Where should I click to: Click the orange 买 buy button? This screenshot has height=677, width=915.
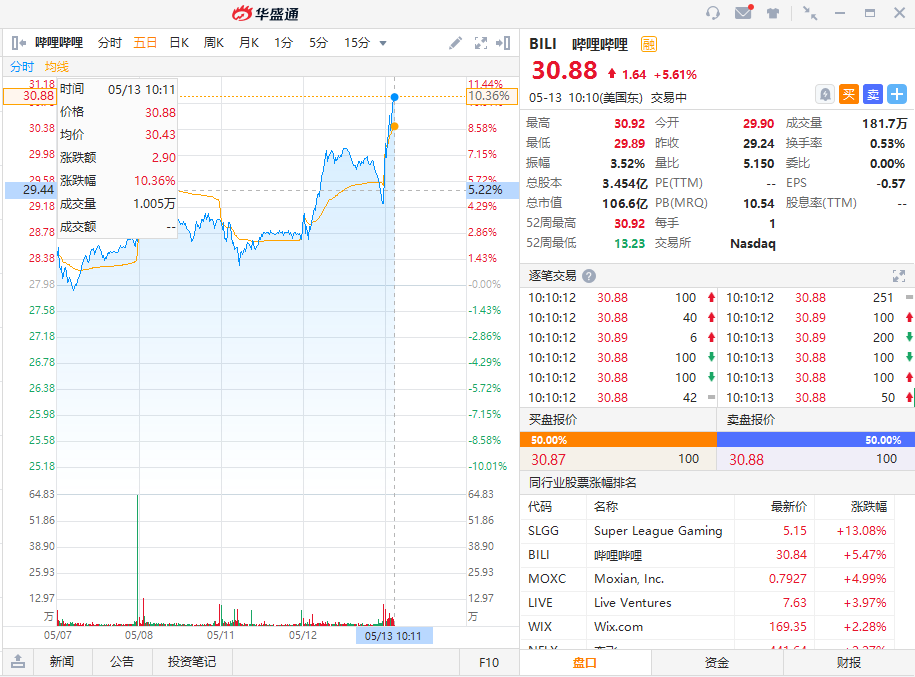[849, 94]
